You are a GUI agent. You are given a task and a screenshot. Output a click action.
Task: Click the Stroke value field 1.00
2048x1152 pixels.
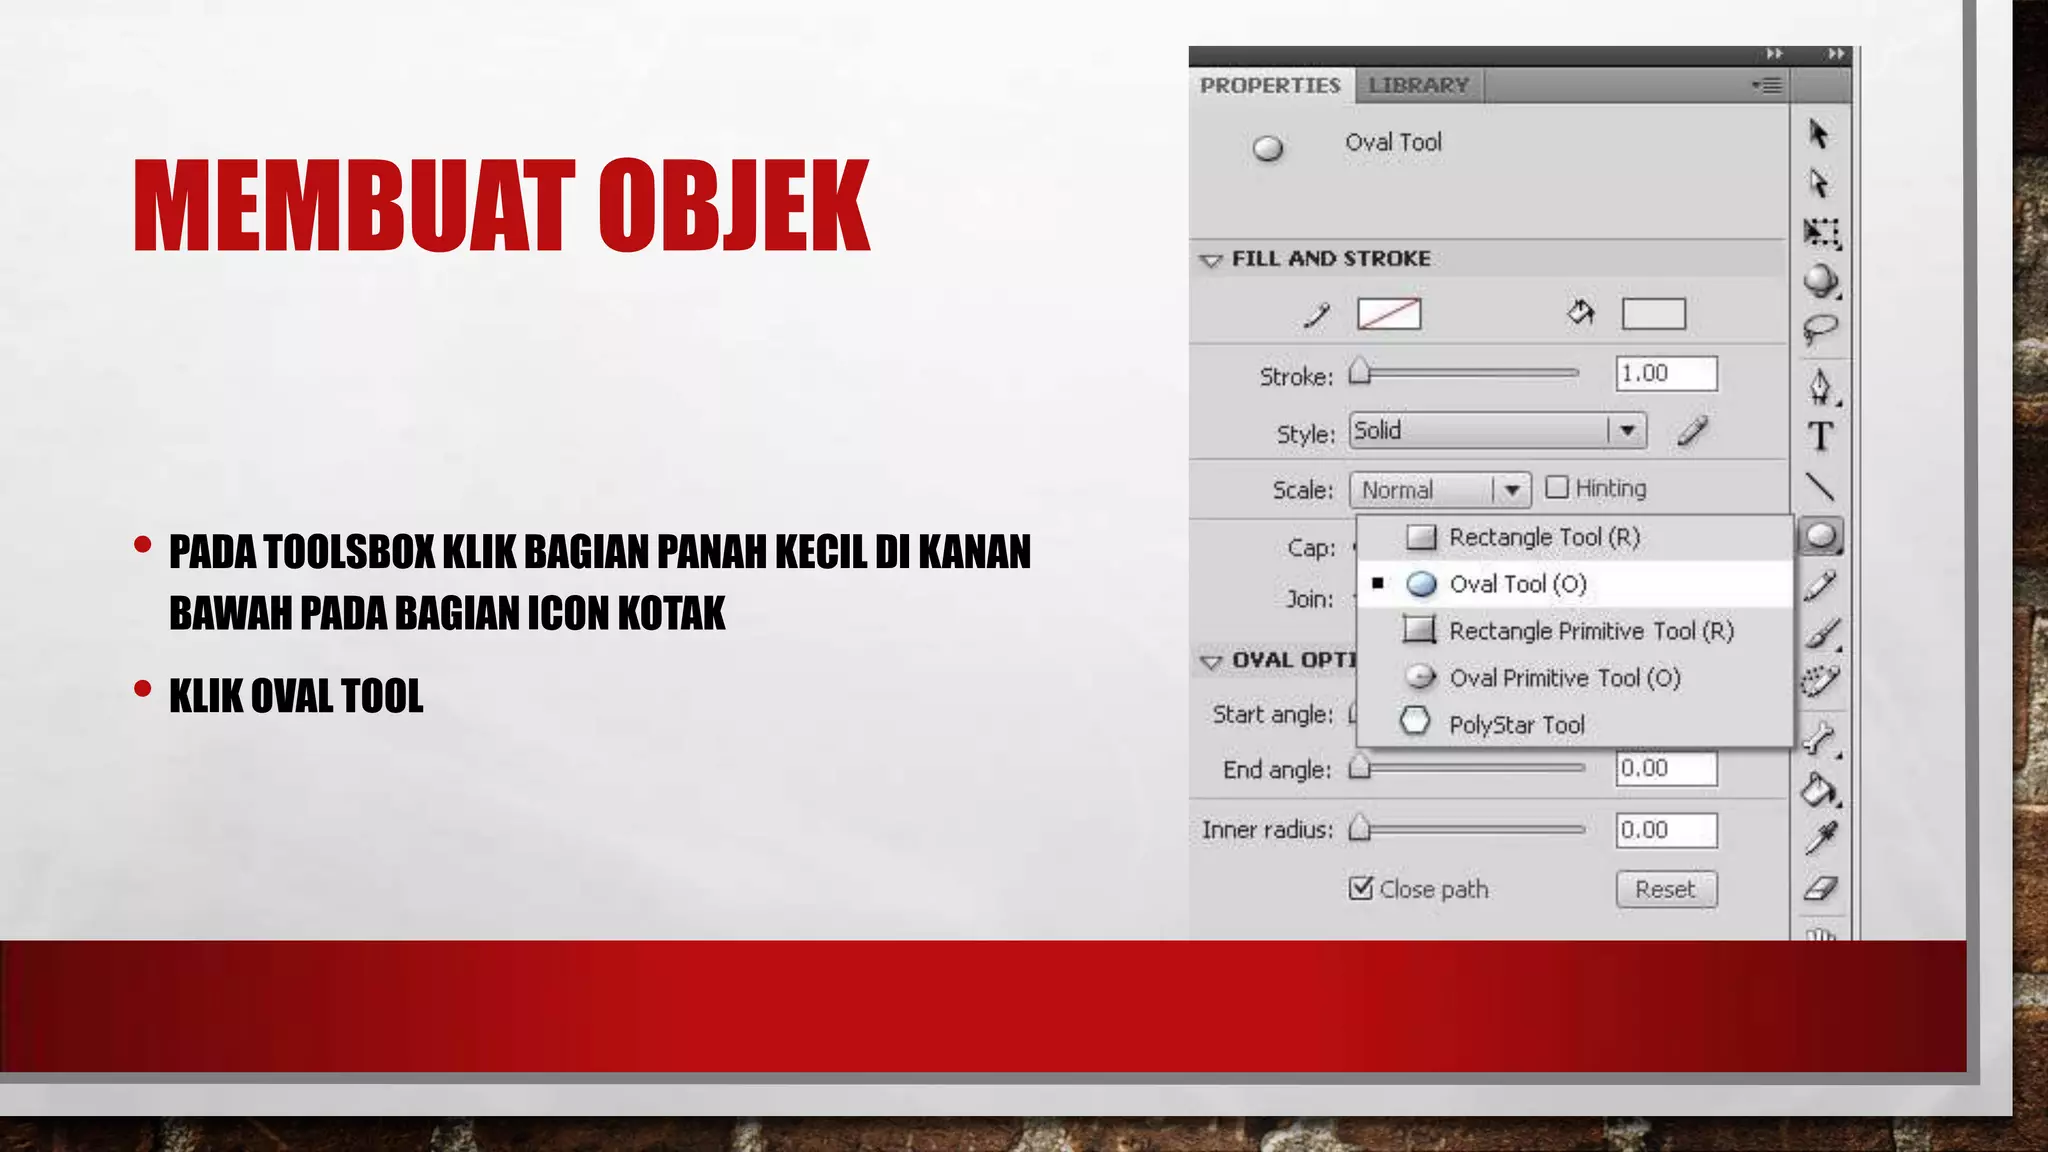(1667, 374)
